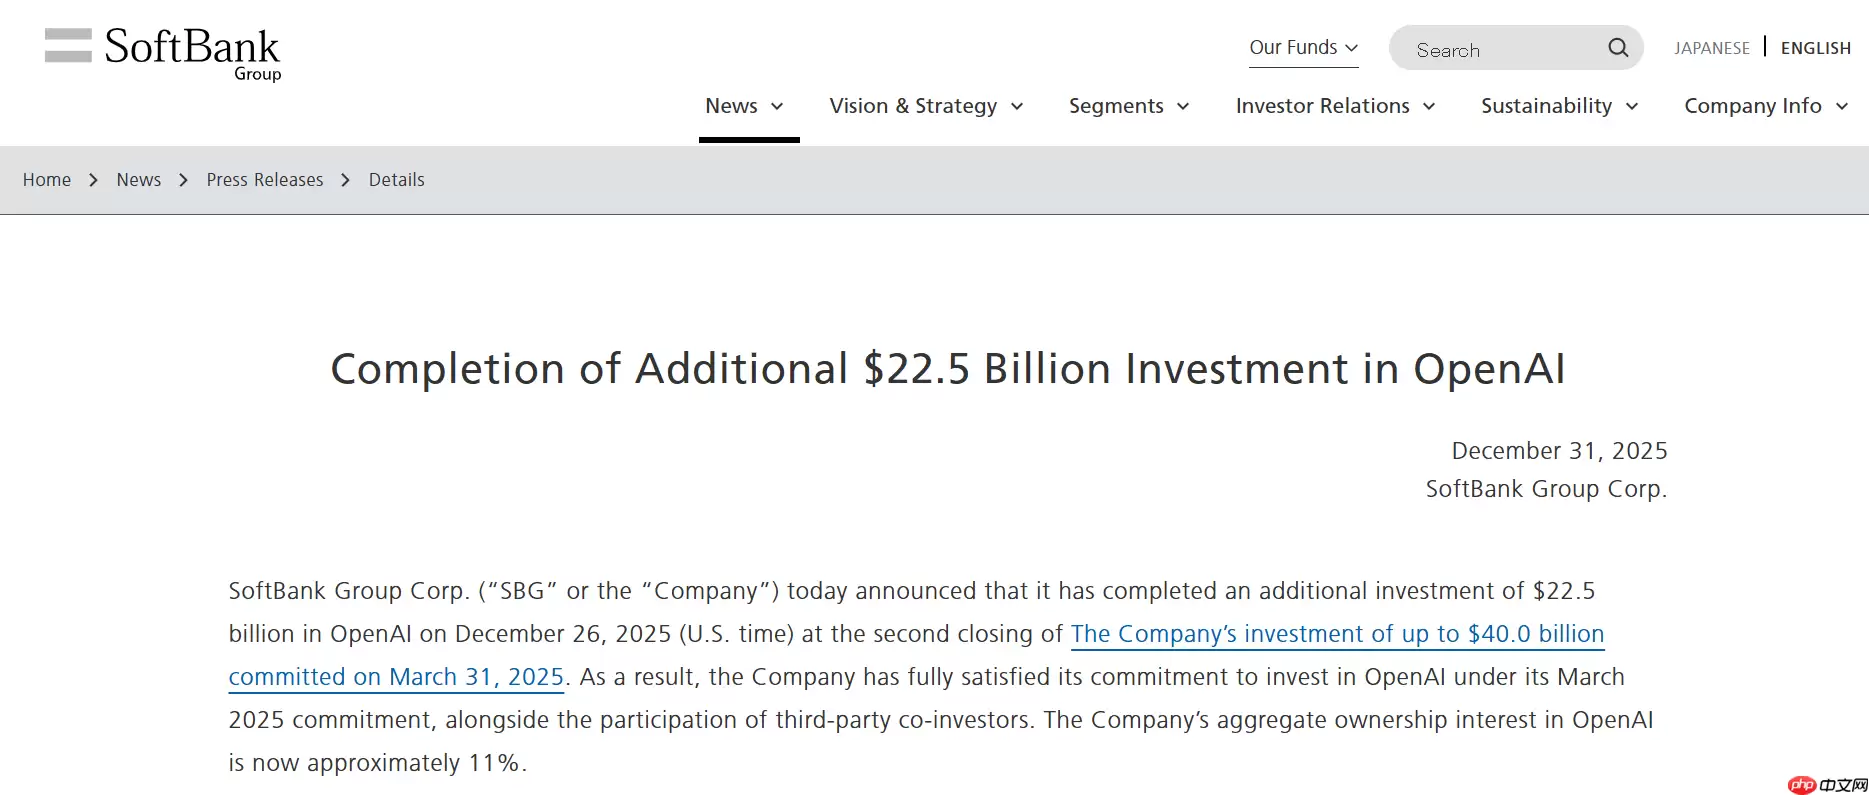Click the News breadcrumb link

click(x=138, y=180)
